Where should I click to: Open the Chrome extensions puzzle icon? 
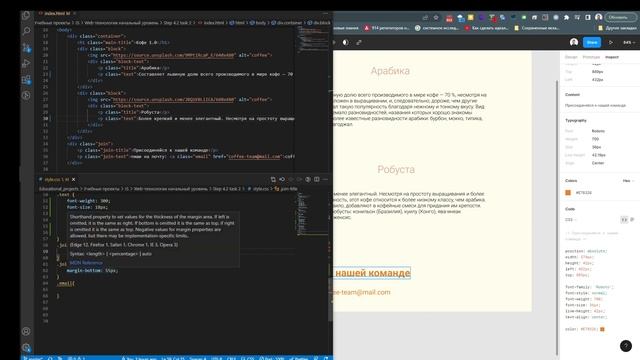(567, 18)
